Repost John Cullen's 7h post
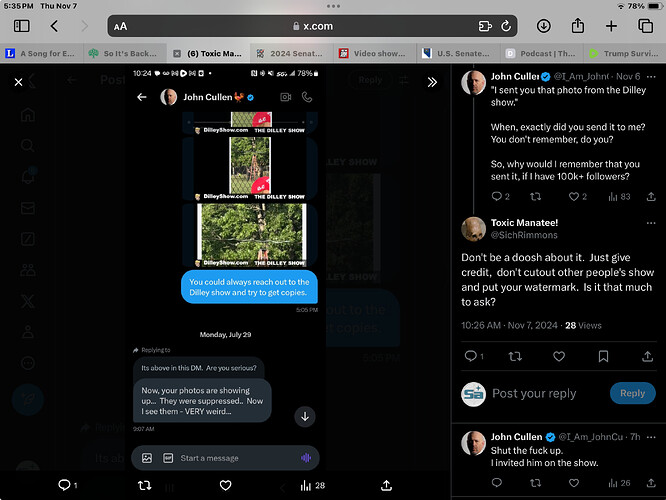 coord(536,483)
